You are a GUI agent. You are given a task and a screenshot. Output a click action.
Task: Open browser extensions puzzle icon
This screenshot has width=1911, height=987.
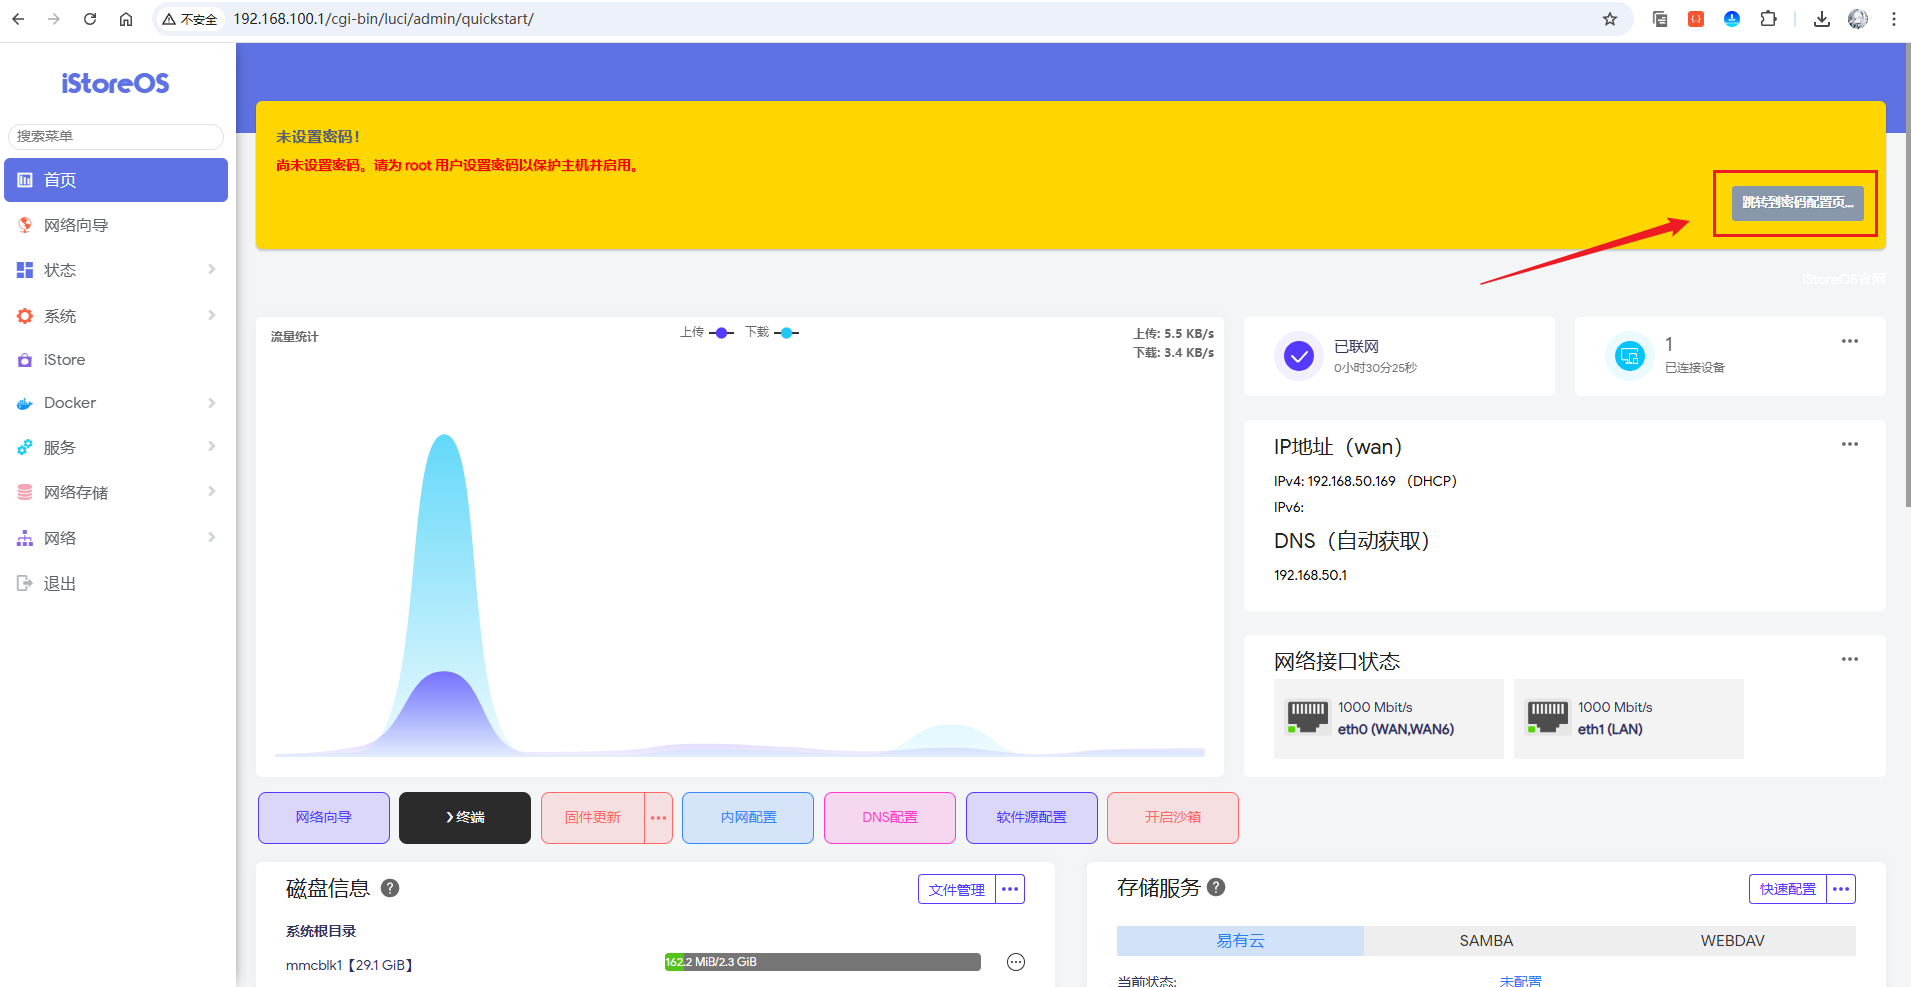1768,19
